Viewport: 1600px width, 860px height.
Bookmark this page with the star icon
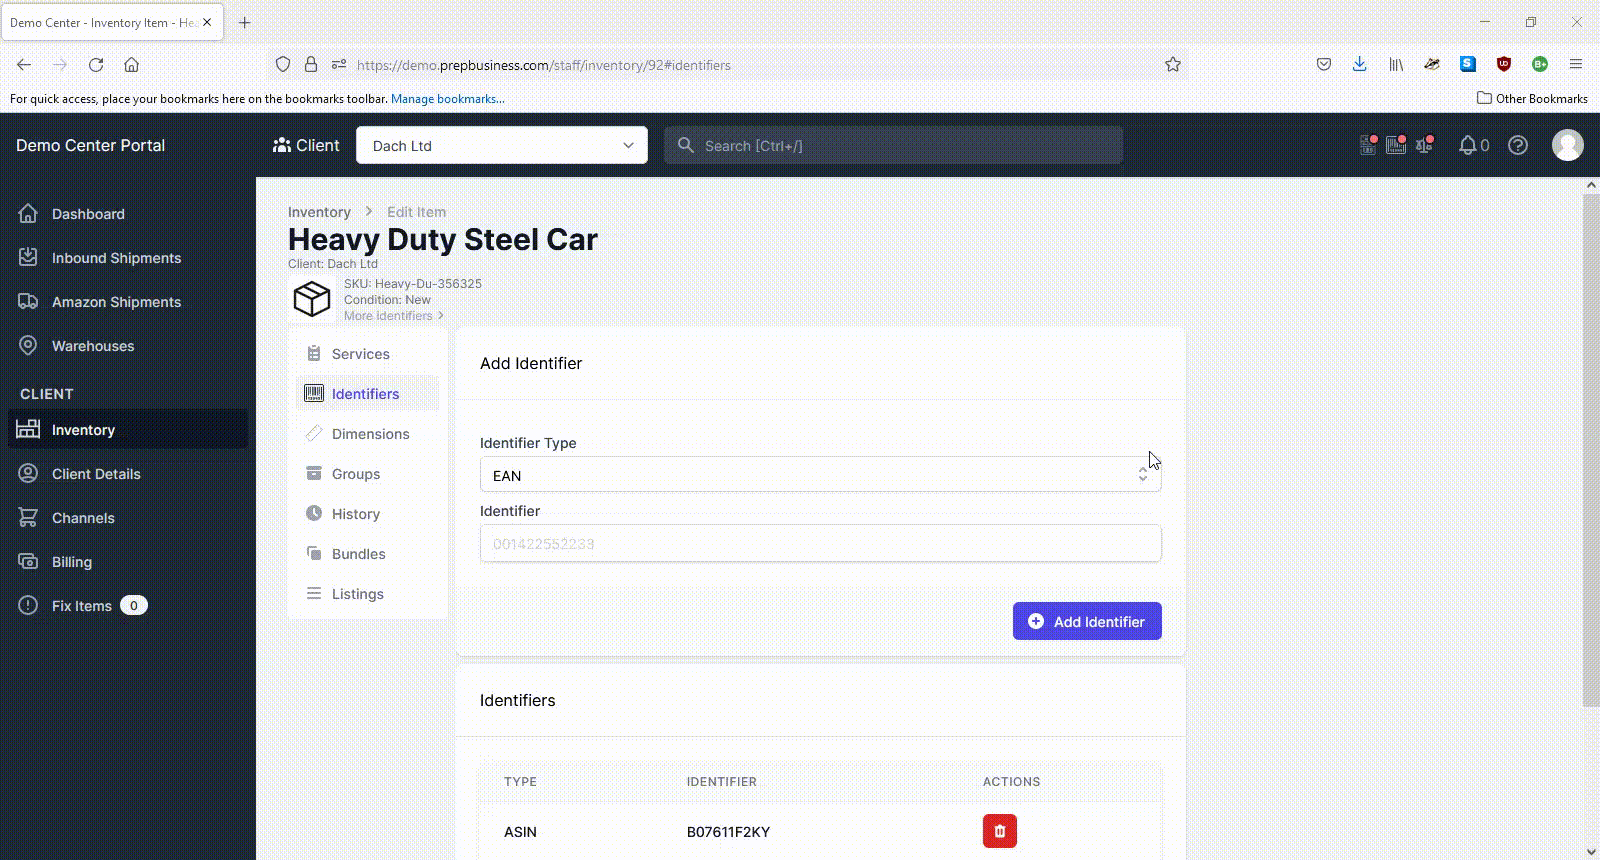pos(1173,64)
